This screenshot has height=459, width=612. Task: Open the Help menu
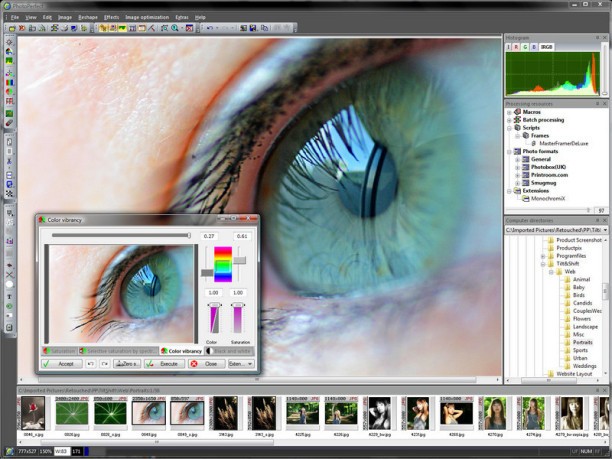[200, 17]
